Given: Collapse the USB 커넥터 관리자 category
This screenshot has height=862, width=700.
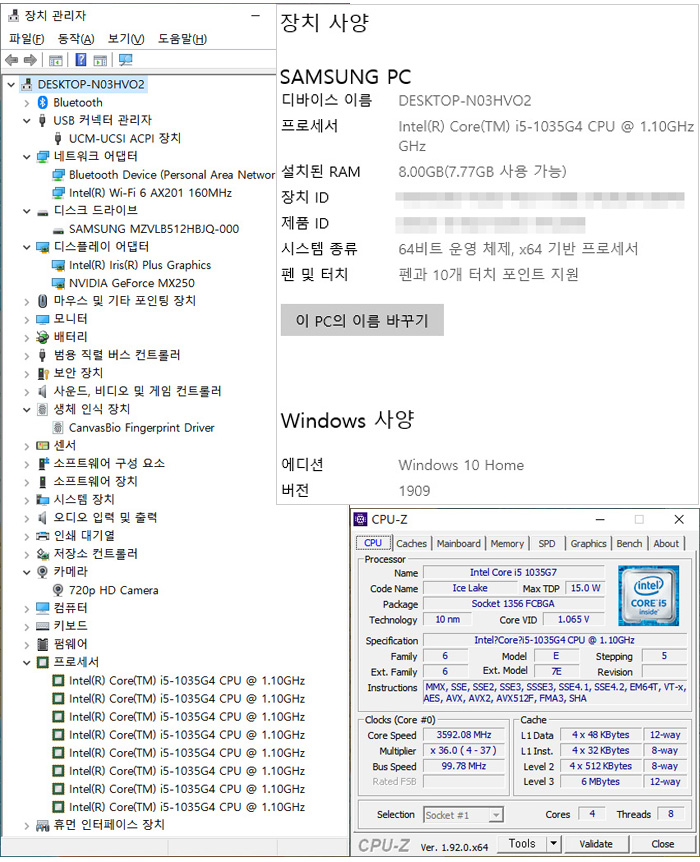Looking at the screenshot, I should (26, 120).
